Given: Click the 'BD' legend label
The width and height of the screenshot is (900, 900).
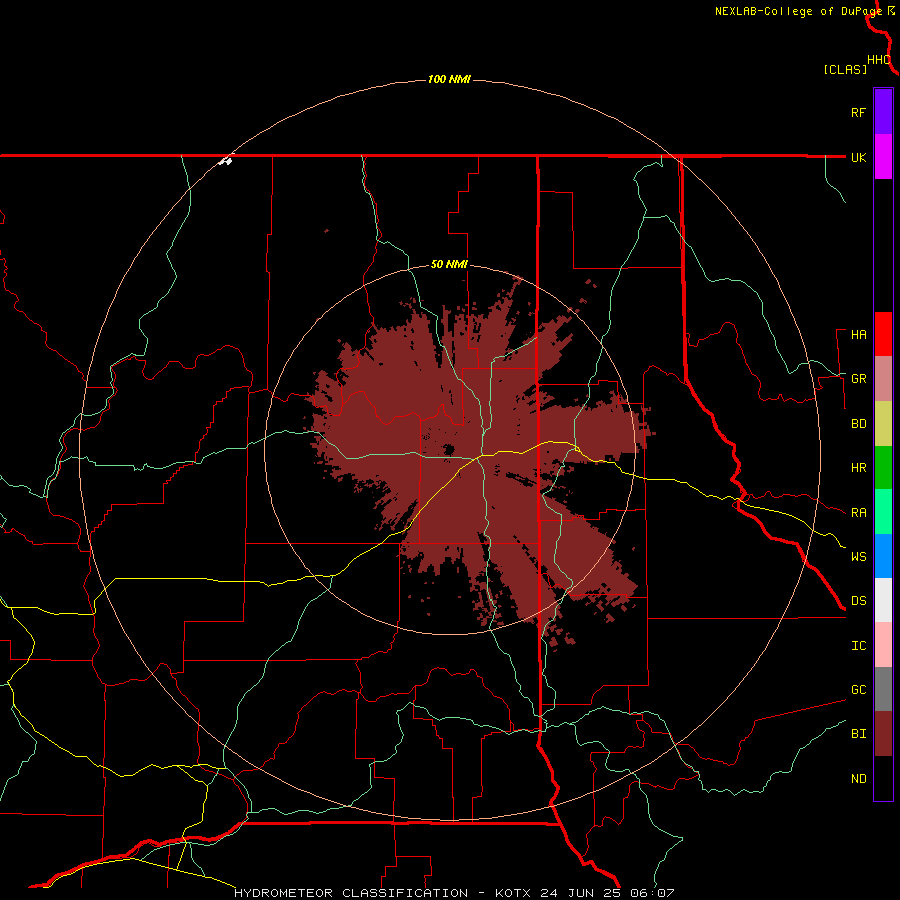Looking at the screenshot, I should (x=858, y=424).
